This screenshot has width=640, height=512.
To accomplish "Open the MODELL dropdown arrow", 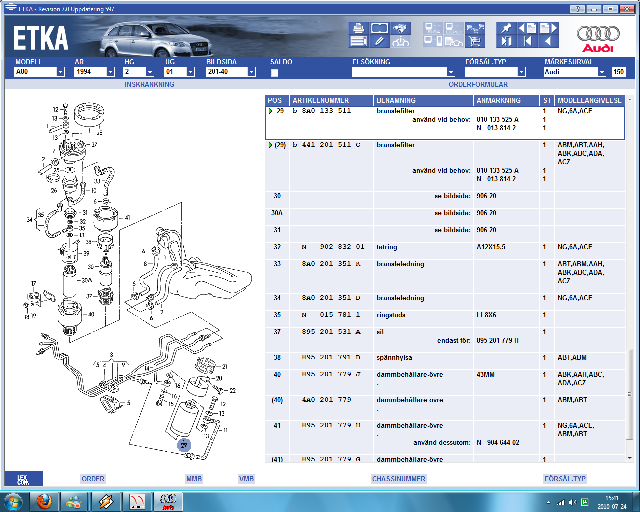I will [60, 72].
